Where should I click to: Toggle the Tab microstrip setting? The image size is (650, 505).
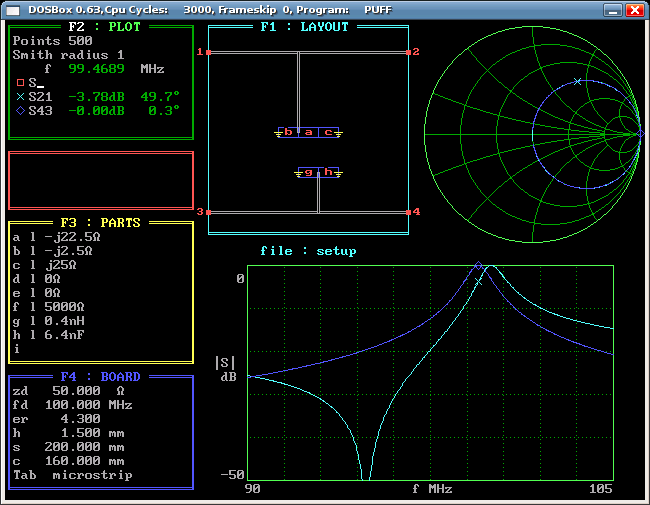point(73,475)
